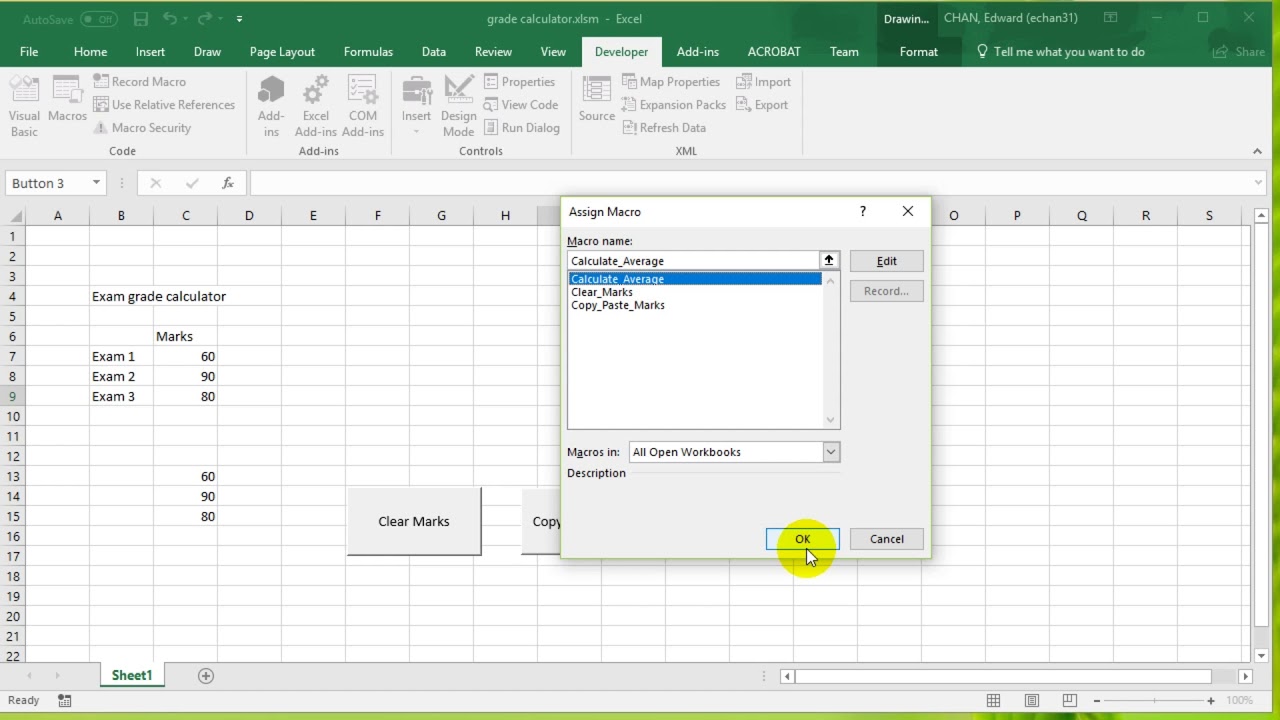Open Macro Security warning icon
1280x720 pixels.
click(x=101, y=127)
